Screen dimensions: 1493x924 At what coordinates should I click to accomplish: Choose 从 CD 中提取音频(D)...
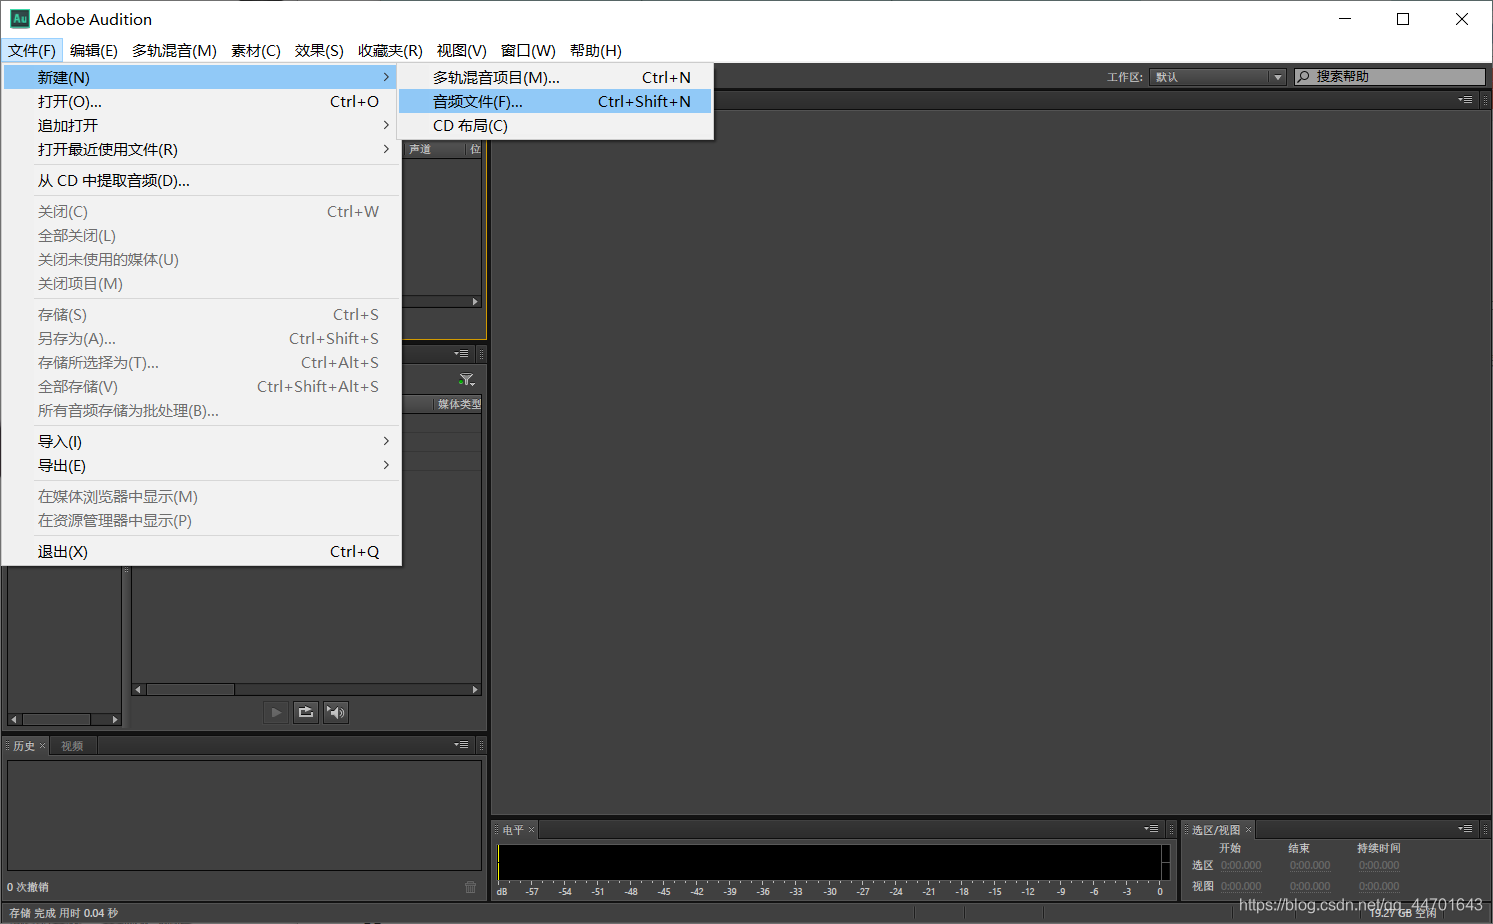201,180
